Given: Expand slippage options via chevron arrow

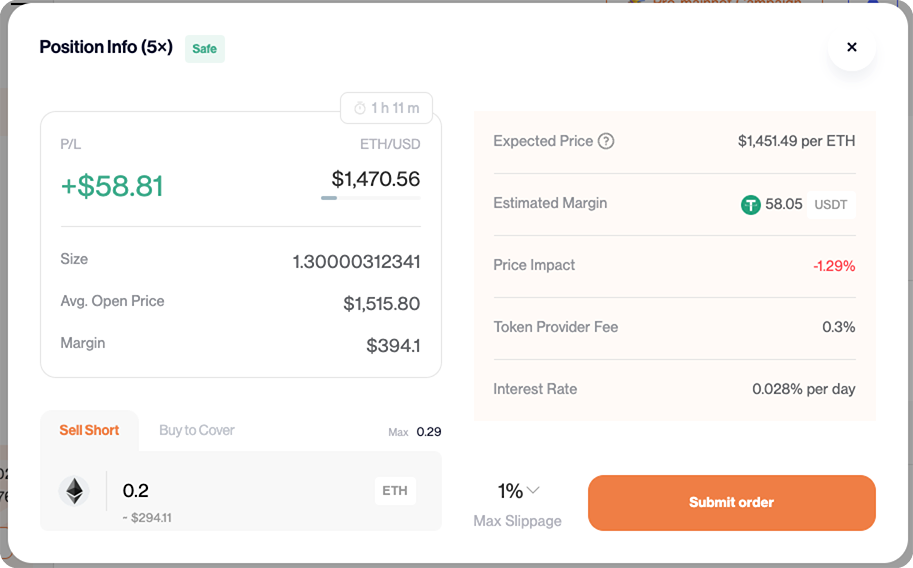Looking at the screenshot, I should tap(533, 490).
